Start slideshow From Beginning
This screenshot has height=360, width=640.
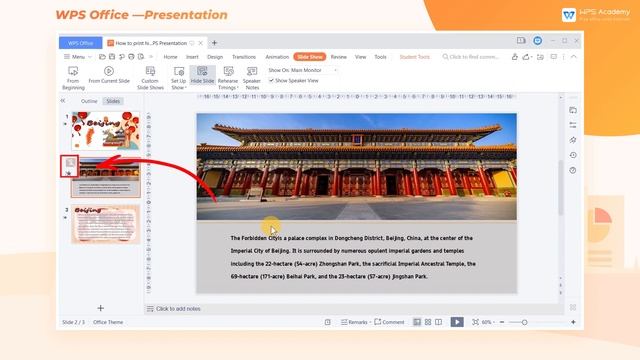tap(73, 77)
